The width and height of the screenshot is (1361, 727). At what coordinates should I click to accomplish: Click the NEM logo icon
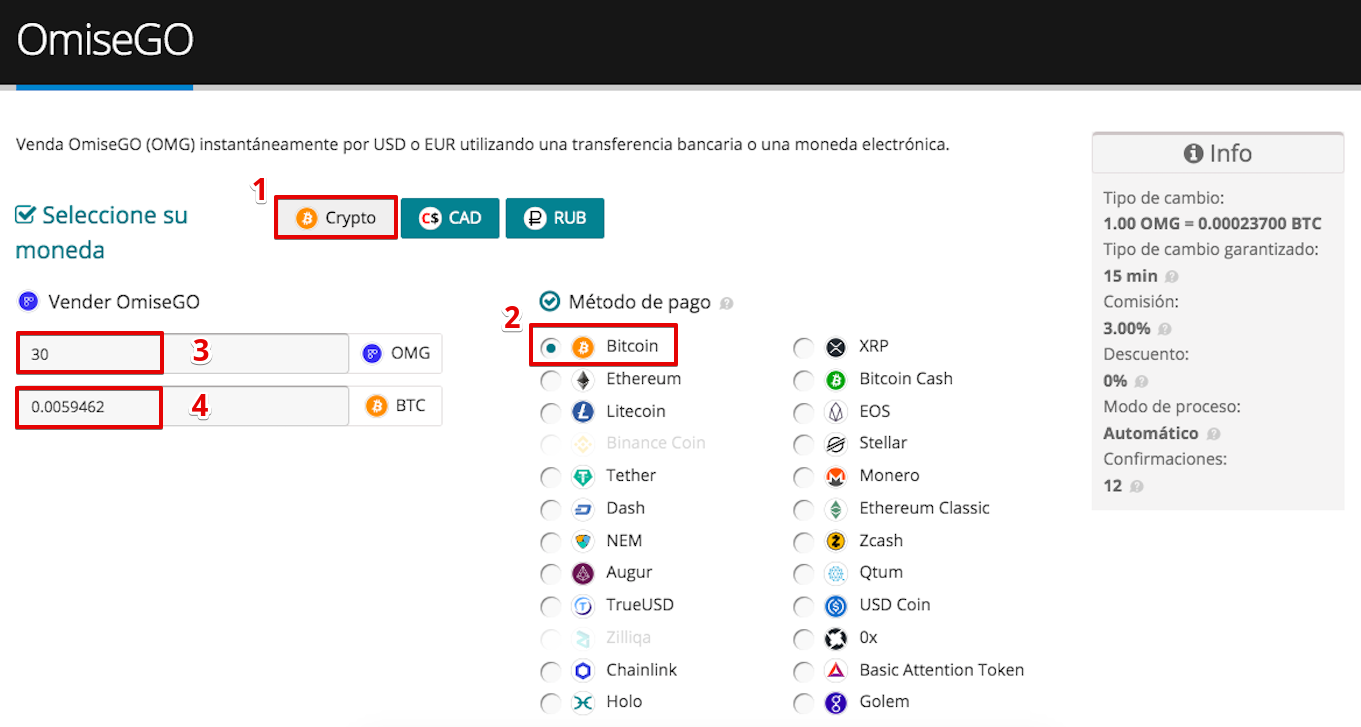point(583,542)
